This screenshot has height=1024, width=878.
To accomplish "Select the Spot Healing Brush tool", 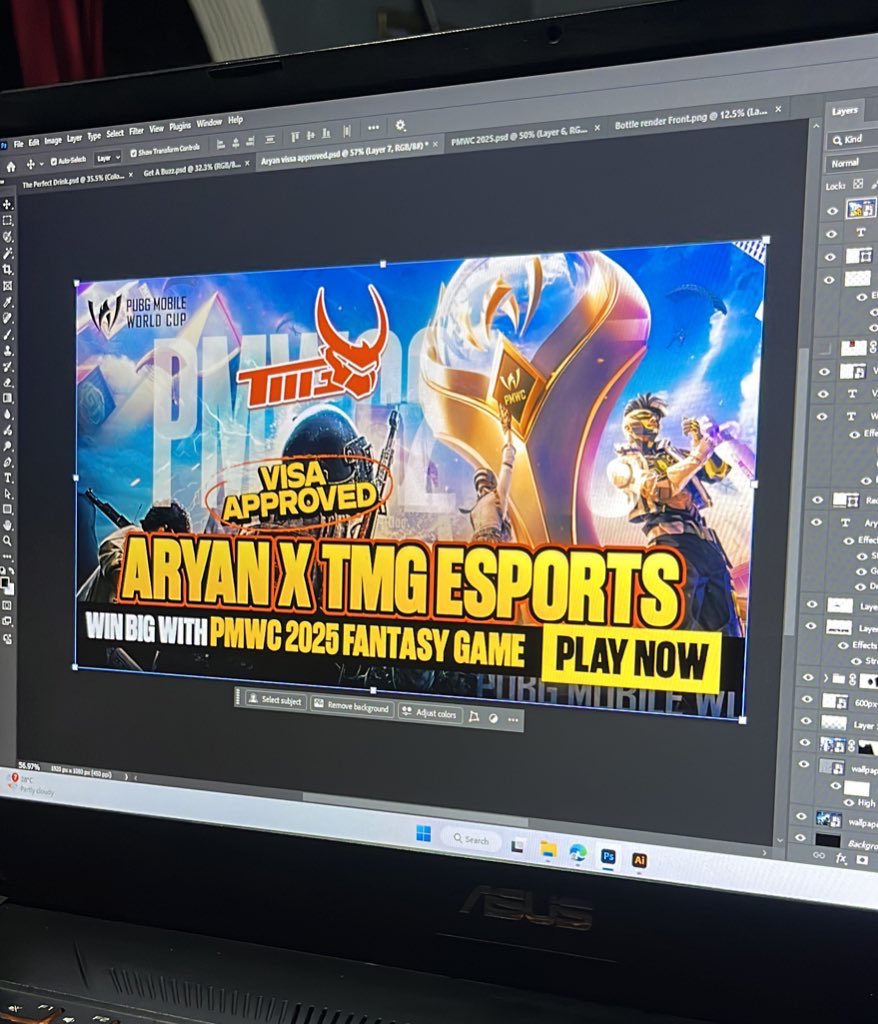I will pos(7,318).
